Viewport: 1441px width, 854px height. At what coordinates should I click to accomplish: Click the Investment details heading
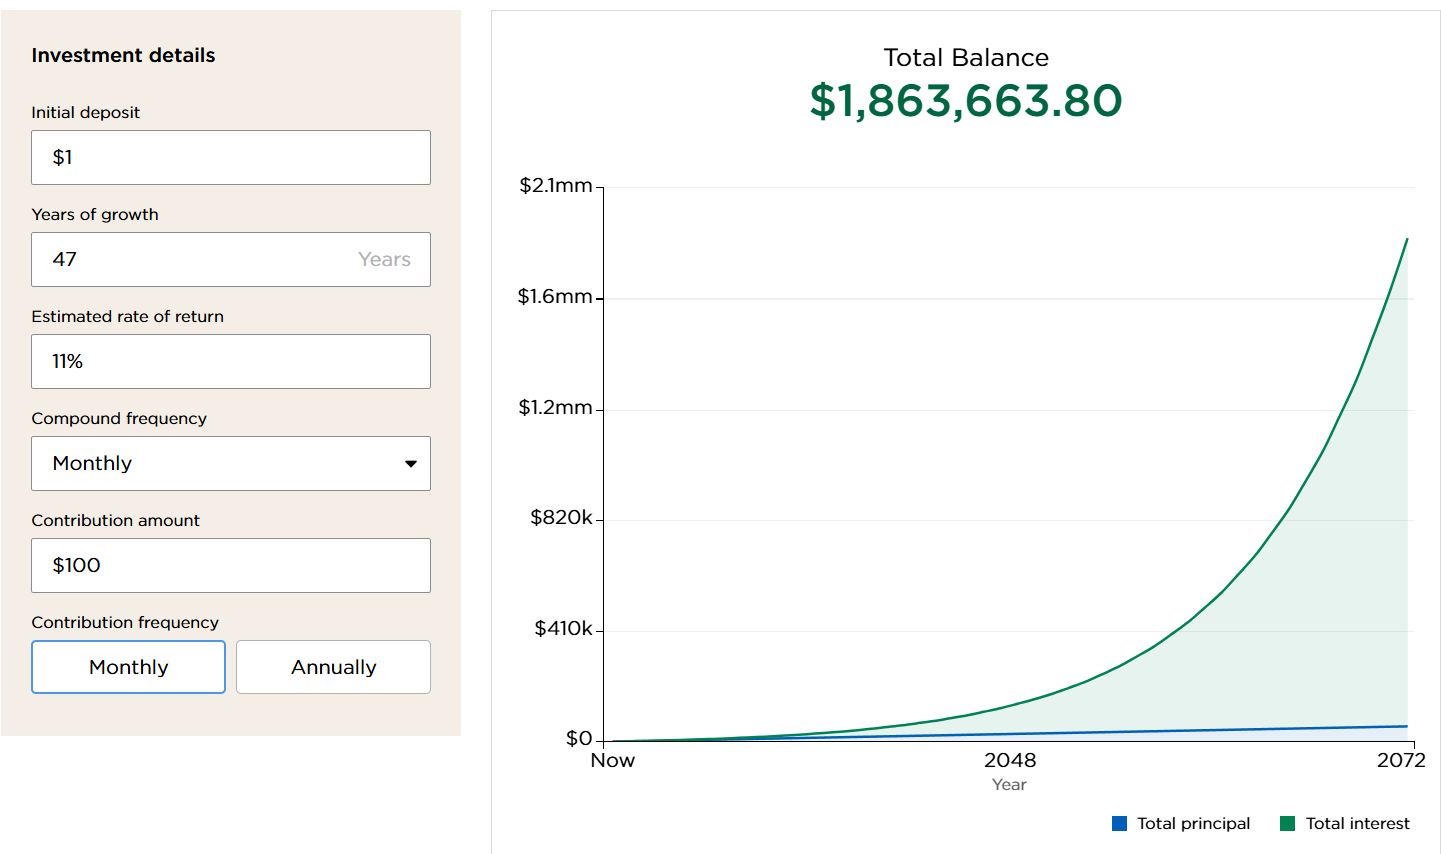[x=123, y=55]
